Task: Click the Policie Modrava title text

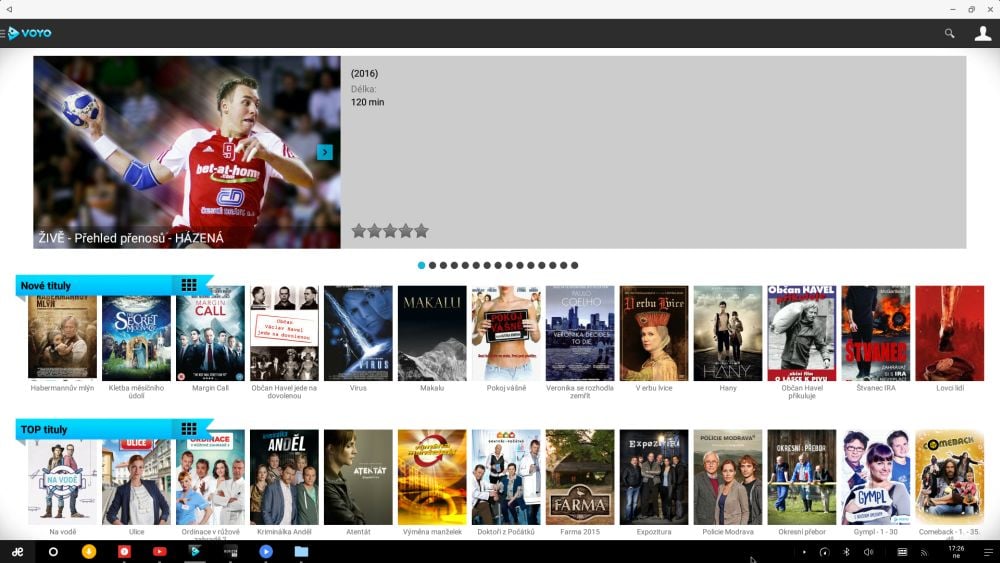Action: tap(728, 532)
